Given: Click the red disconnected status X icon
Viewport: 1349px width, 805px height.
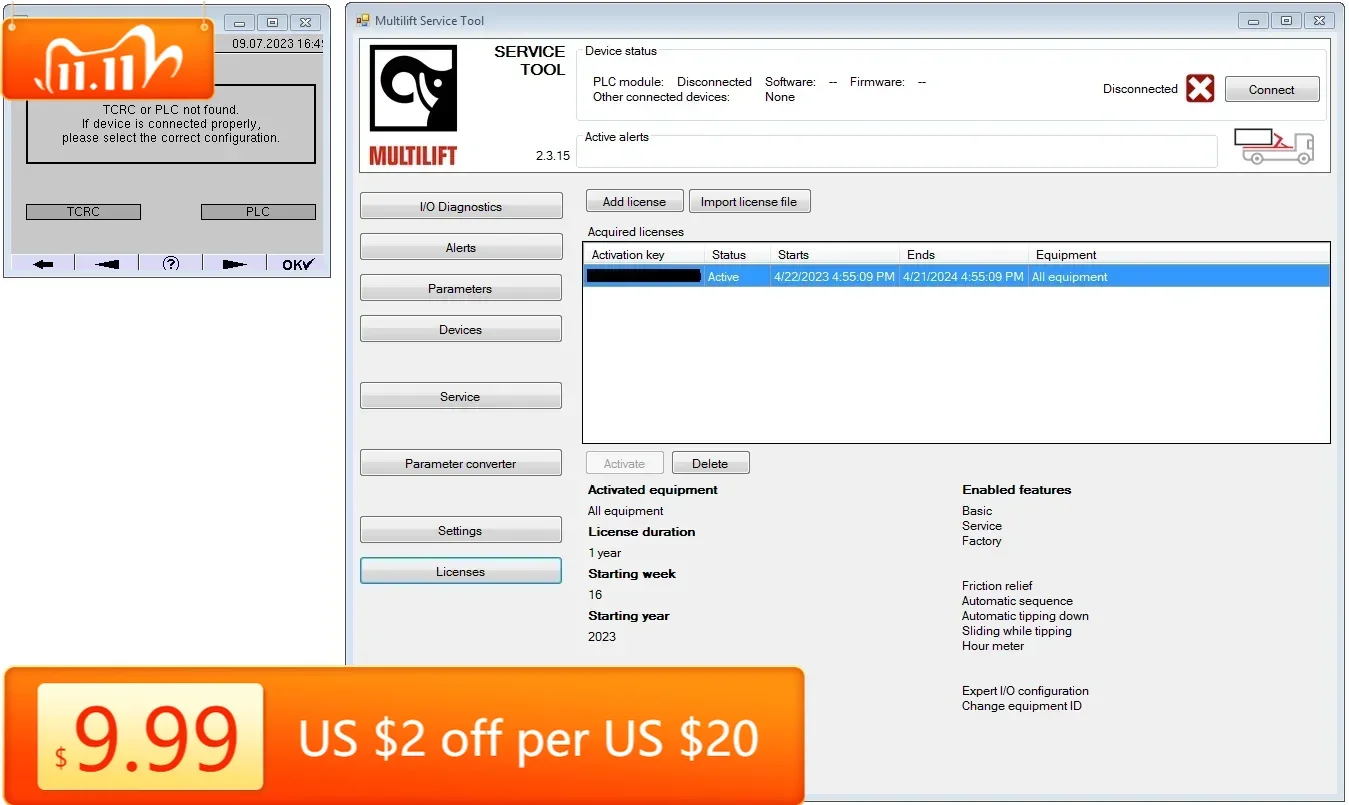Looking at the screenshot, I should (1200, 89).
